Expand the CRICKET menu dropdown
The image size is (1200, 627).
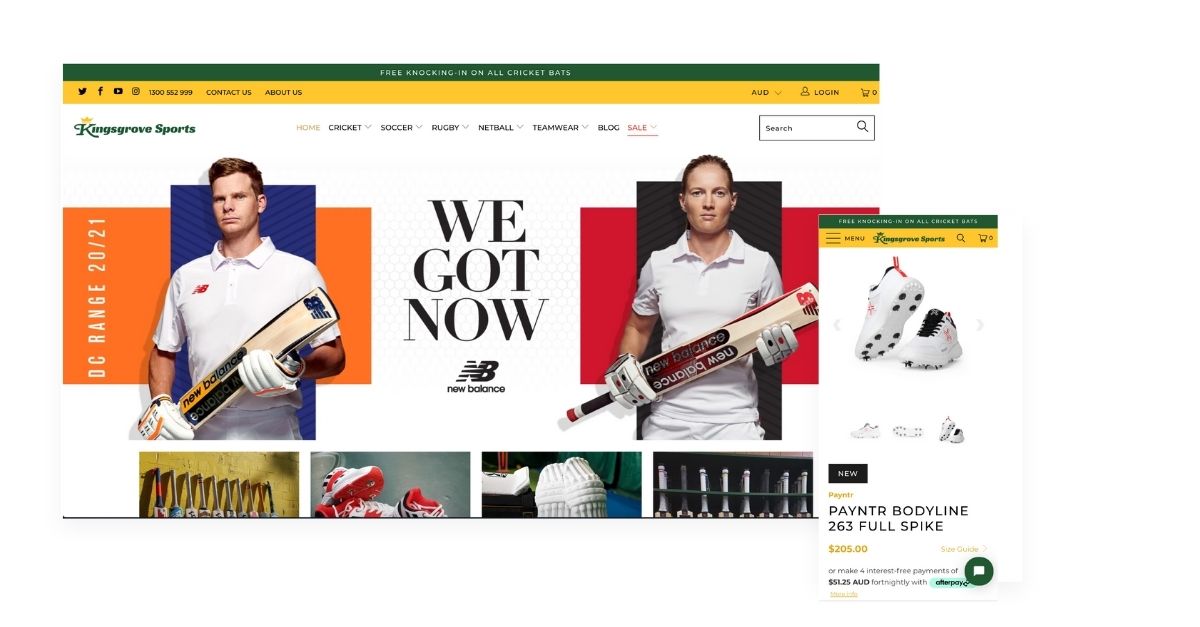(x=350, y=128)
